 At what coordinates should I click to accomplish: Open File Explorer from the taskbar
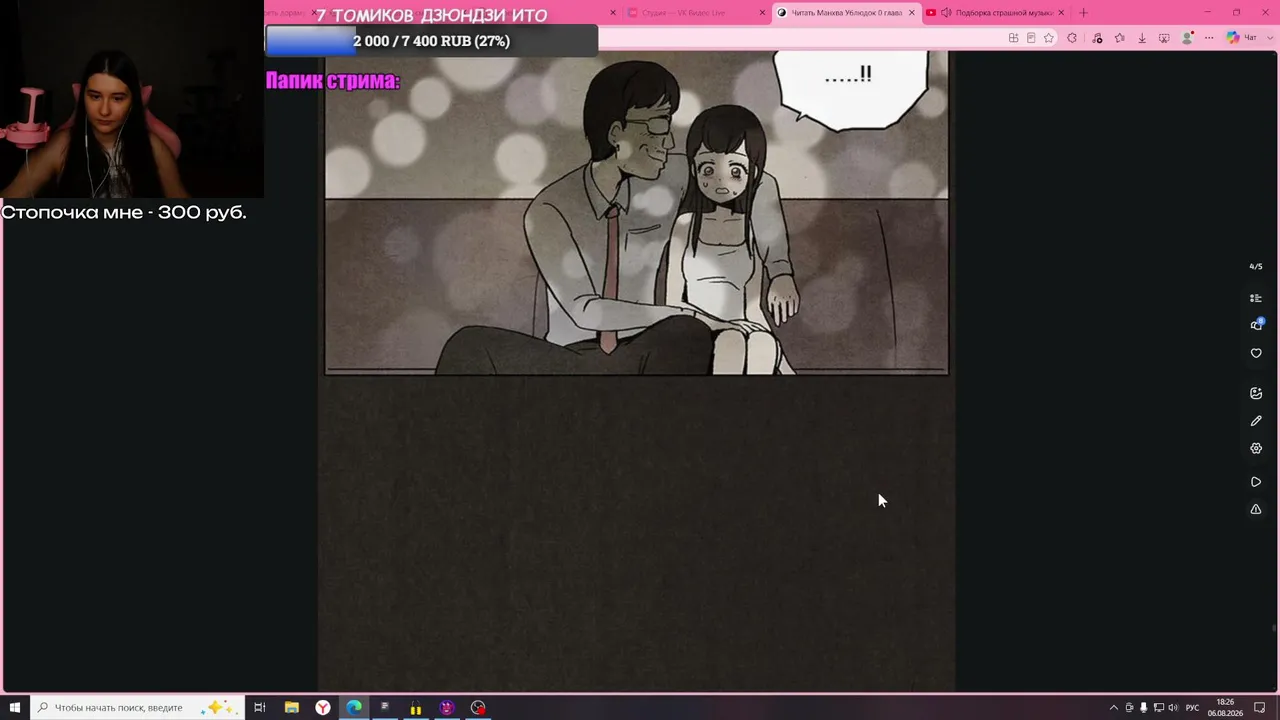click(x=291, y=708)
